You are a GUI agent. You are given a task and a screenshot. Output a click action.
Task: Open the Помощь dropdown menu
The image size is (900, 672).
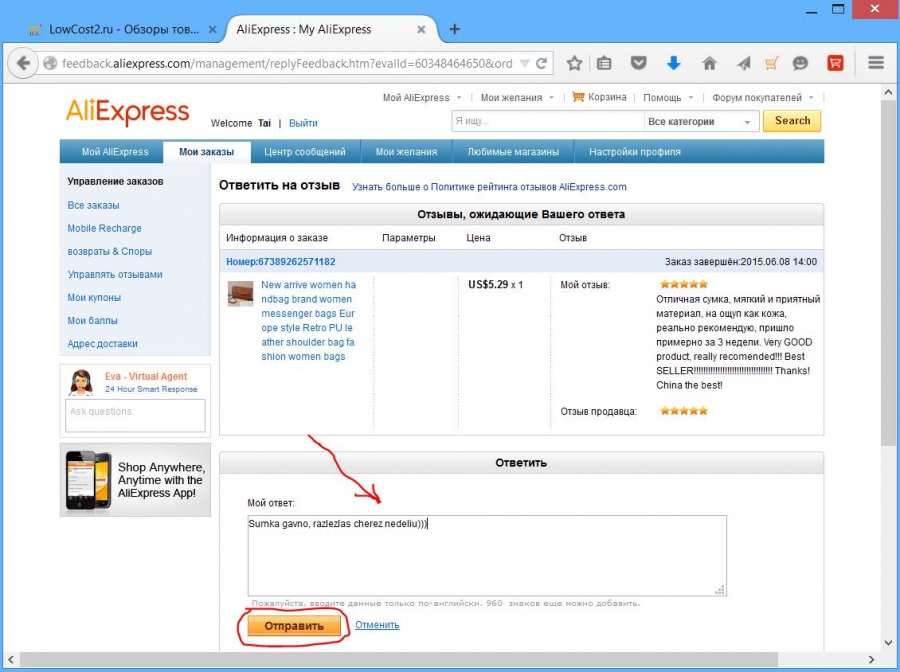667,98
